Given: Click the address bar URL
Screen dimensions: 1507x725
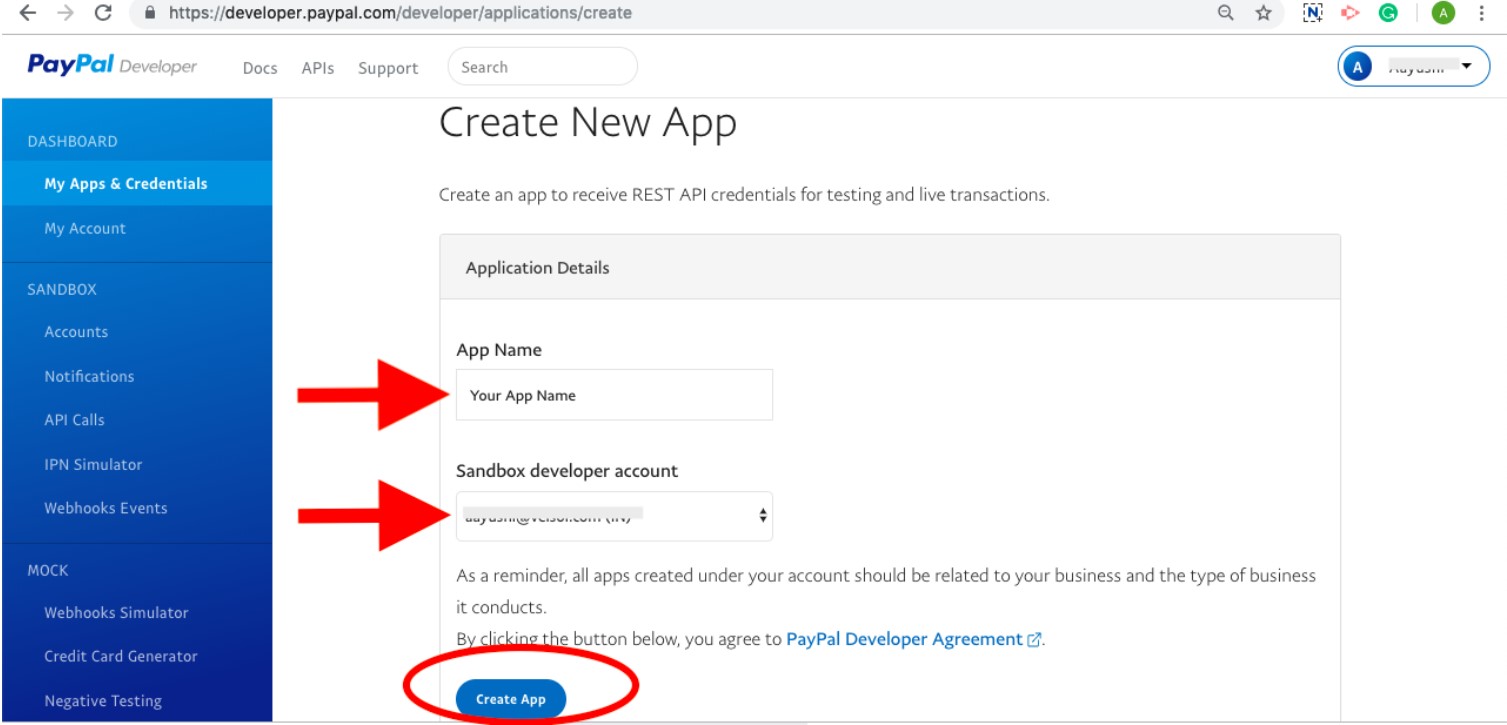Looking at the screenshot, I should (400, 13).
